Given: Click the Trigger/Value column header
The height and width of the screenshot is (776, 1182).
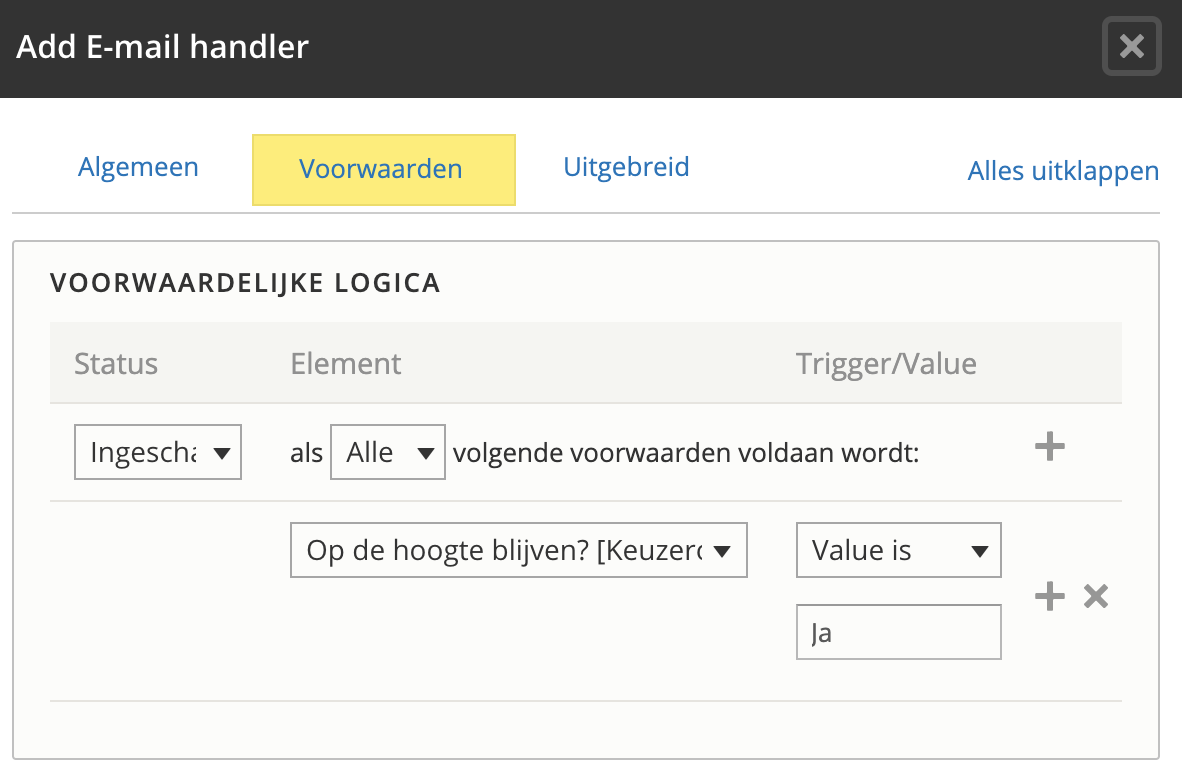Looking at the screenshot, I should click(886, 363).
